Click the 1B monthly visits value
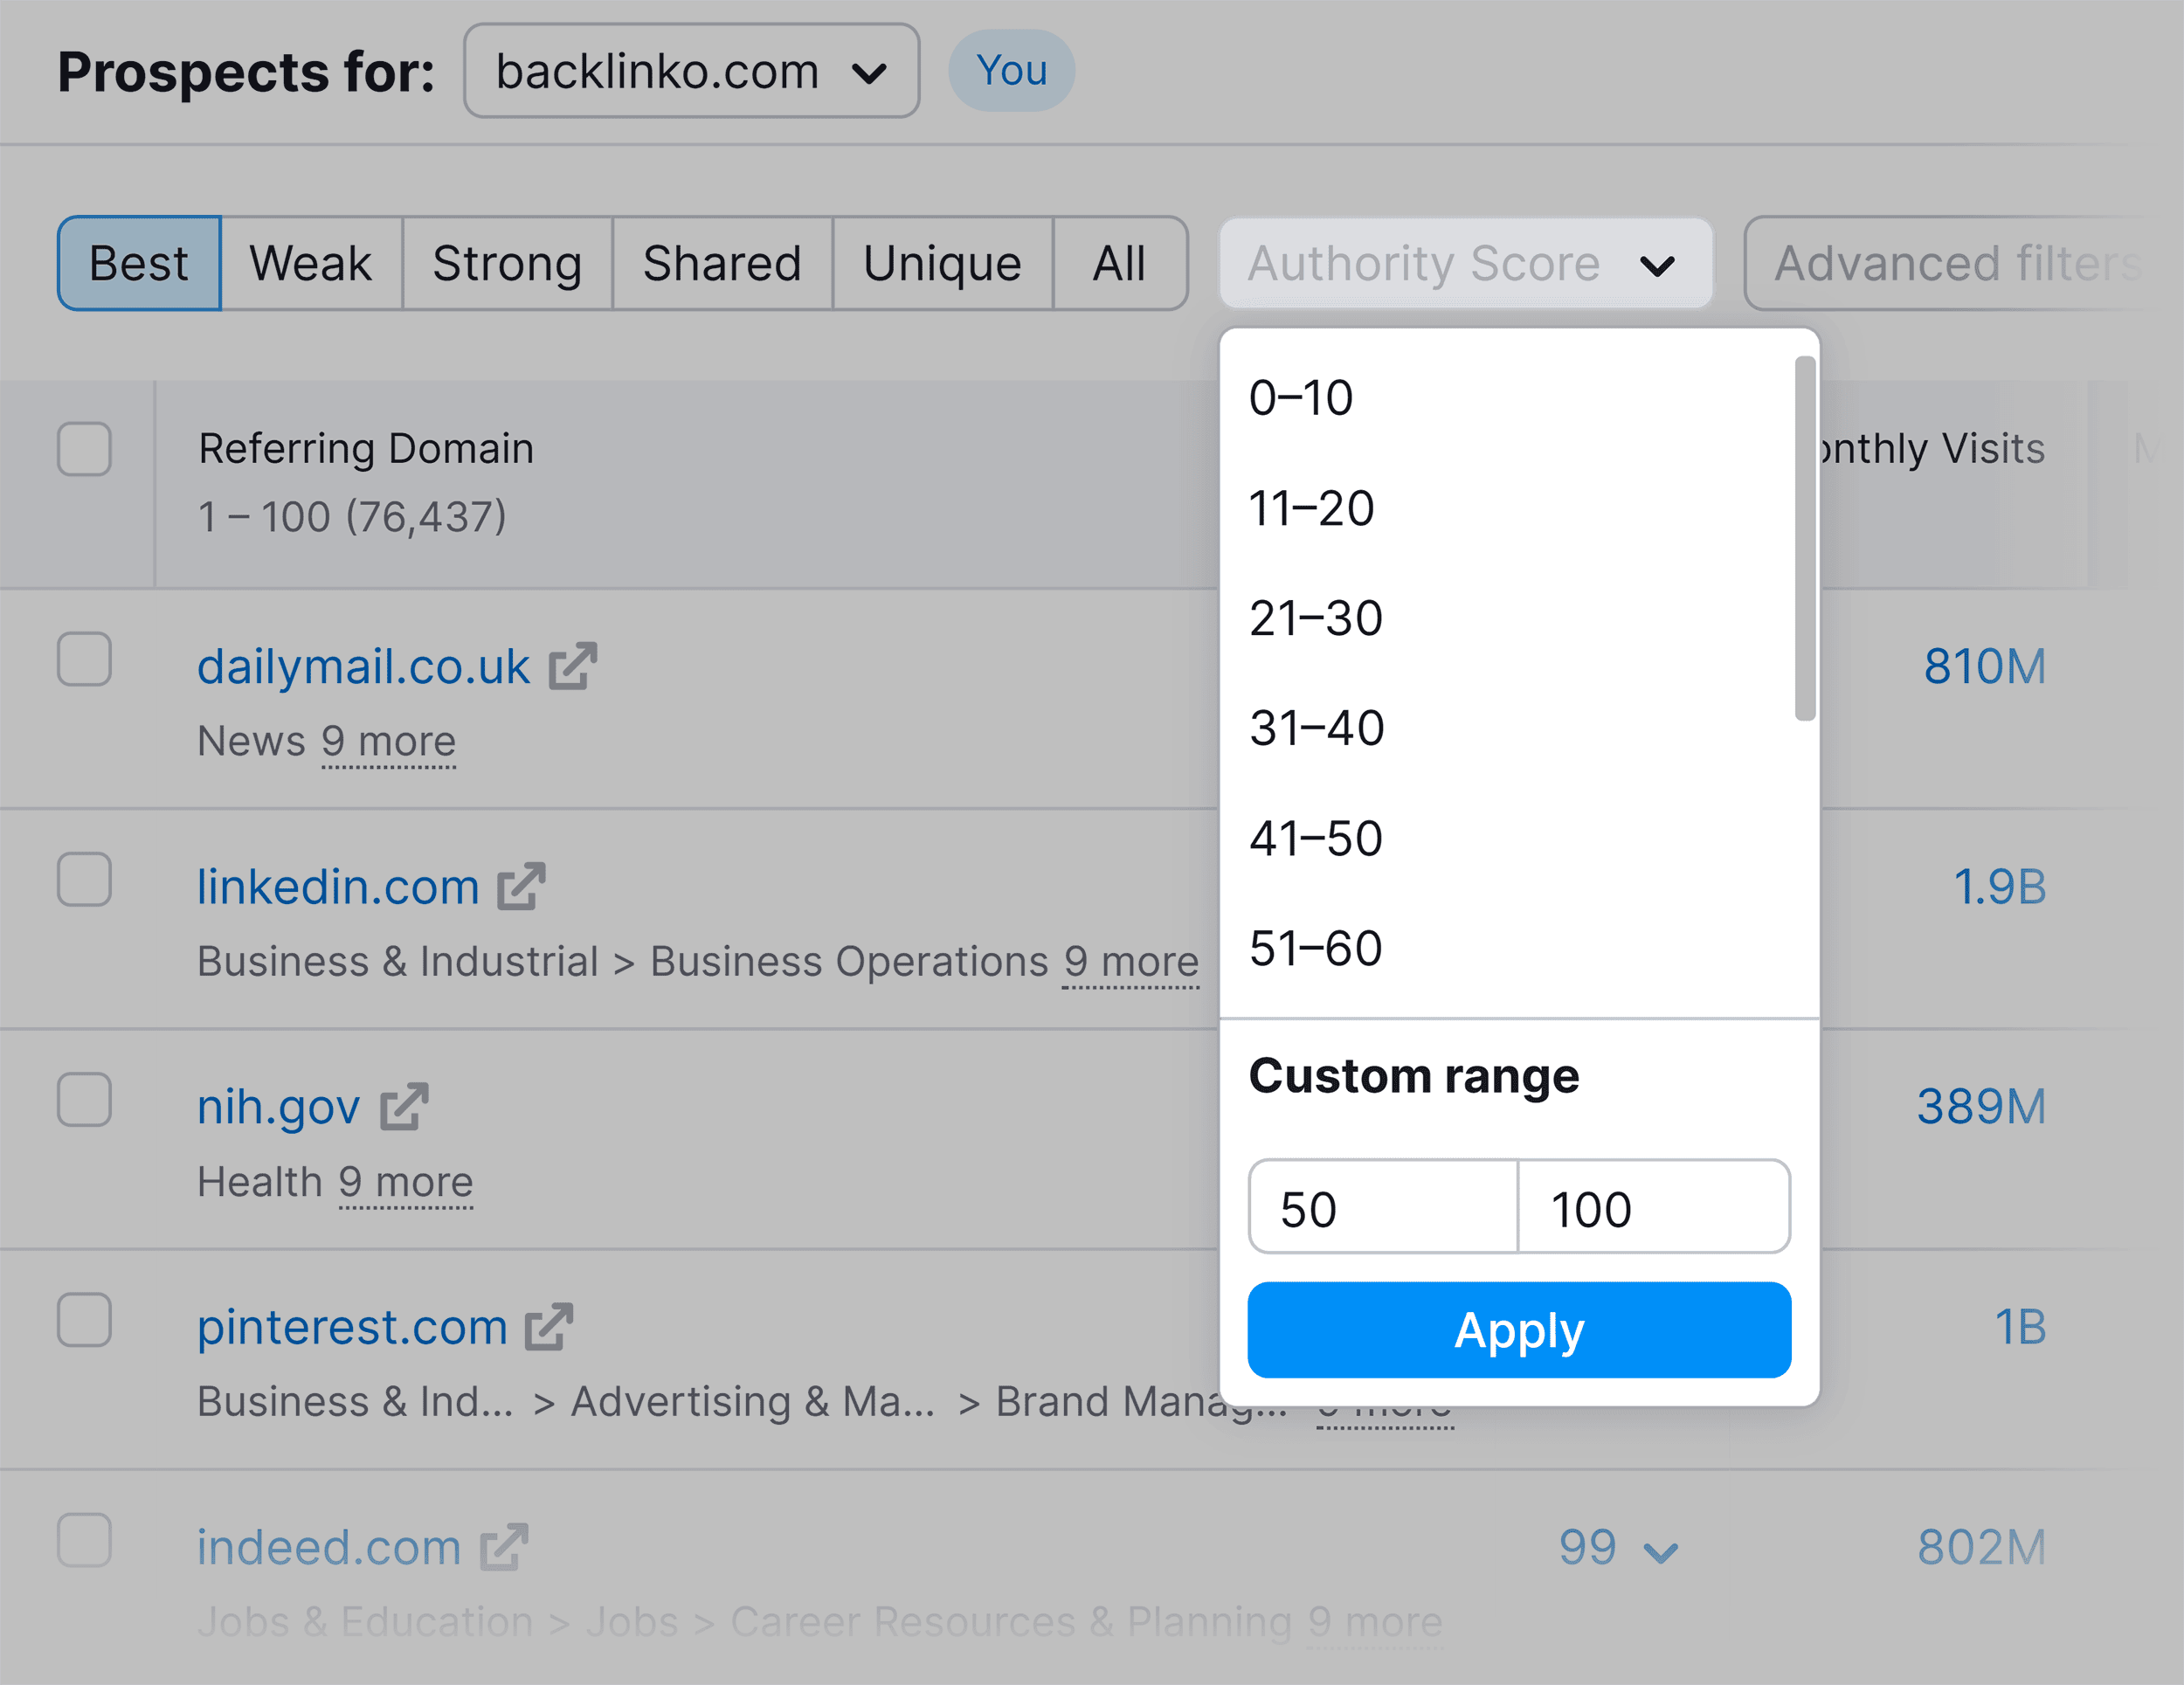The width and height of the screenshot is (2184, 1685). point(2020,1327)
